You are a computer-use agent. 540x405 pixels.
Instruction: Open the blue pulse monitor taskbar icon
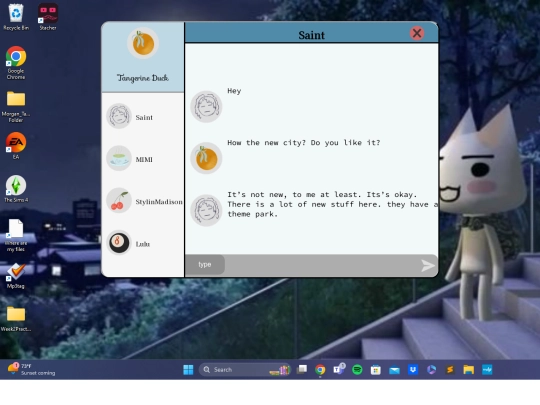click(487, 370)
